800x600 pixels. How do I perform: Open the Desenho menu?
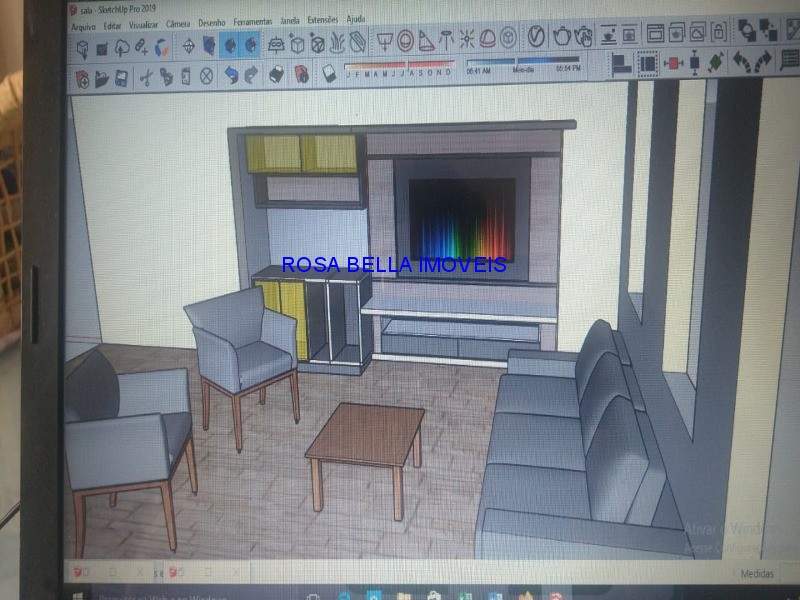coord(212,22)
